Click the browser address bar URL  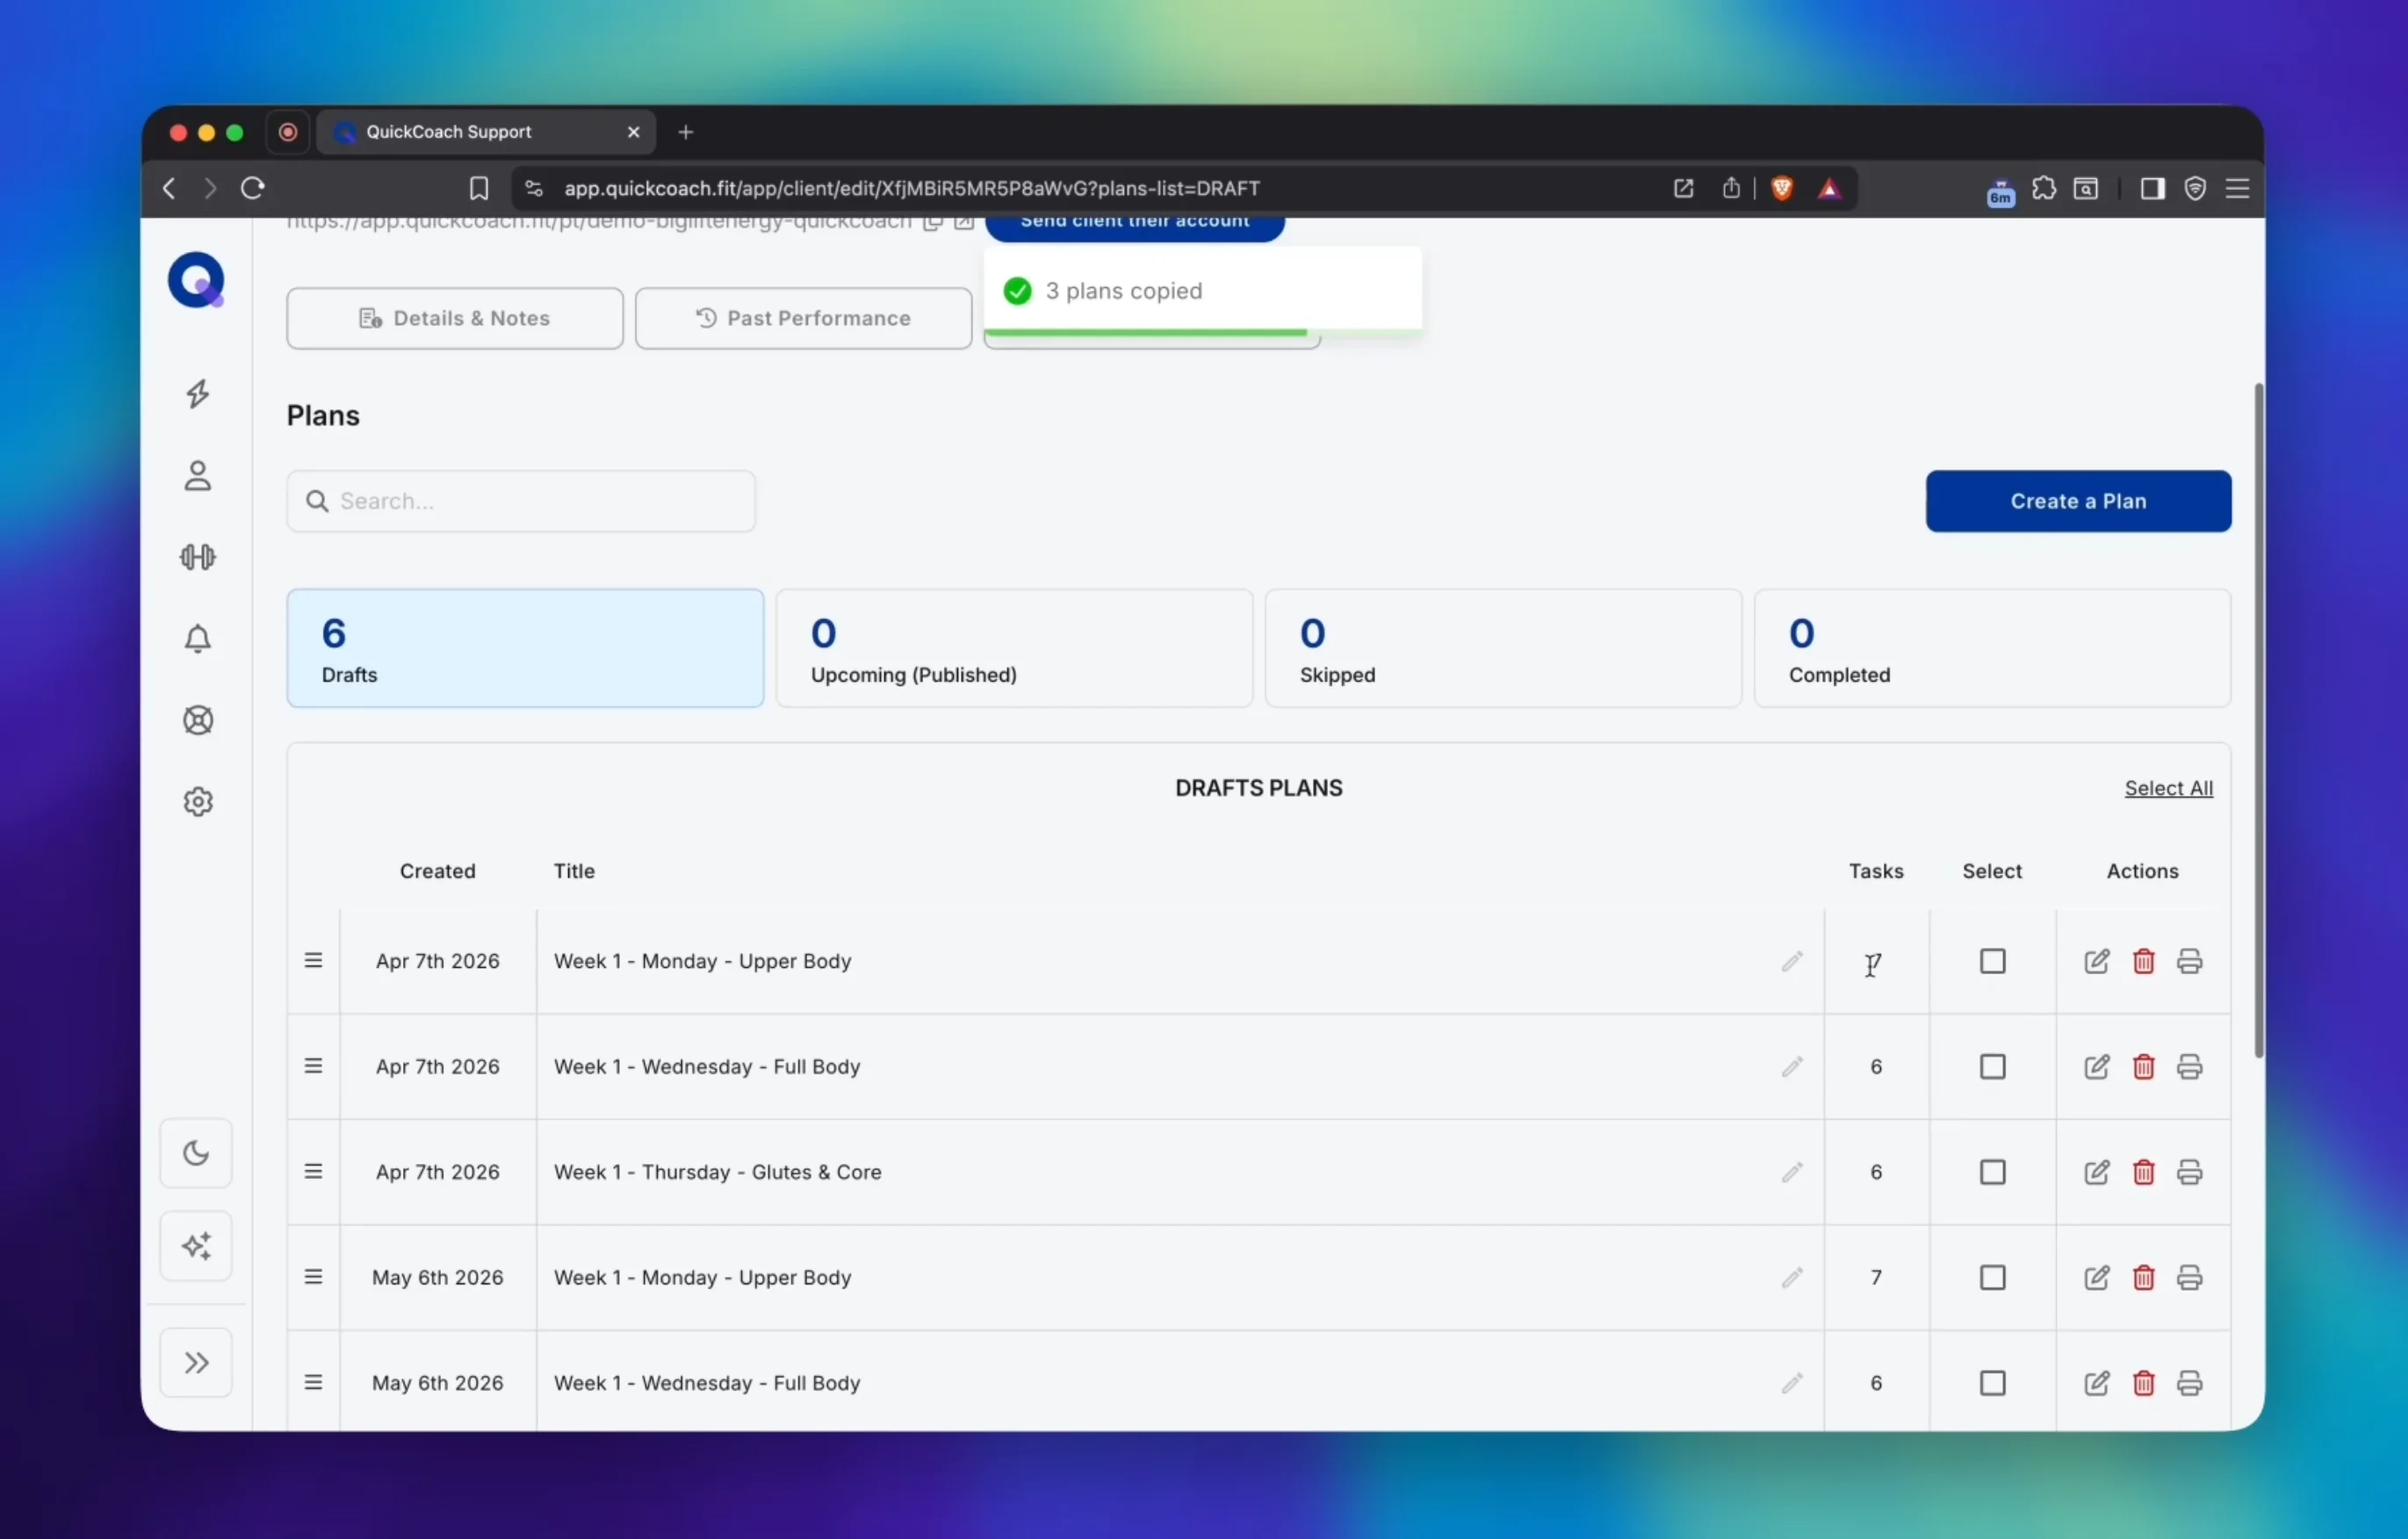(x=911, y=188)
